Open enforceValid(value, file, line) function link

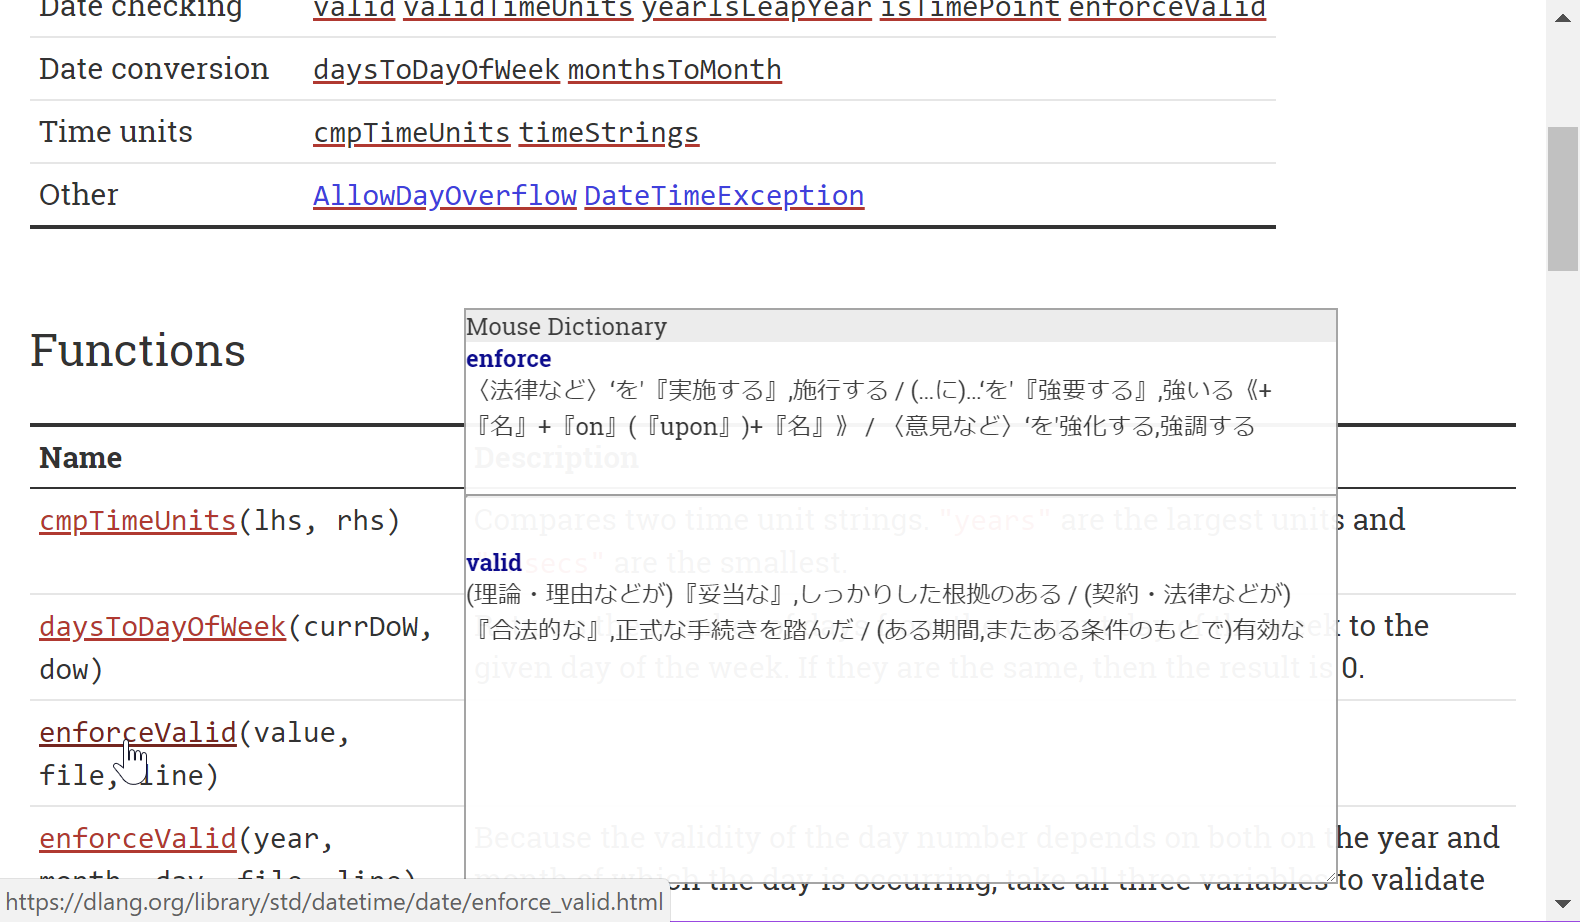tap(138, 733)
